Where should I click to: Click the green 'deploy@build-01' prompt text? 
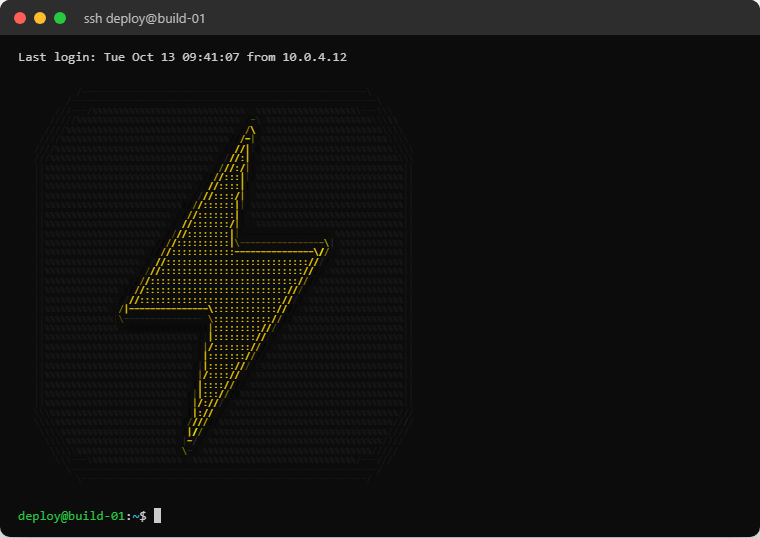(71, 516)
